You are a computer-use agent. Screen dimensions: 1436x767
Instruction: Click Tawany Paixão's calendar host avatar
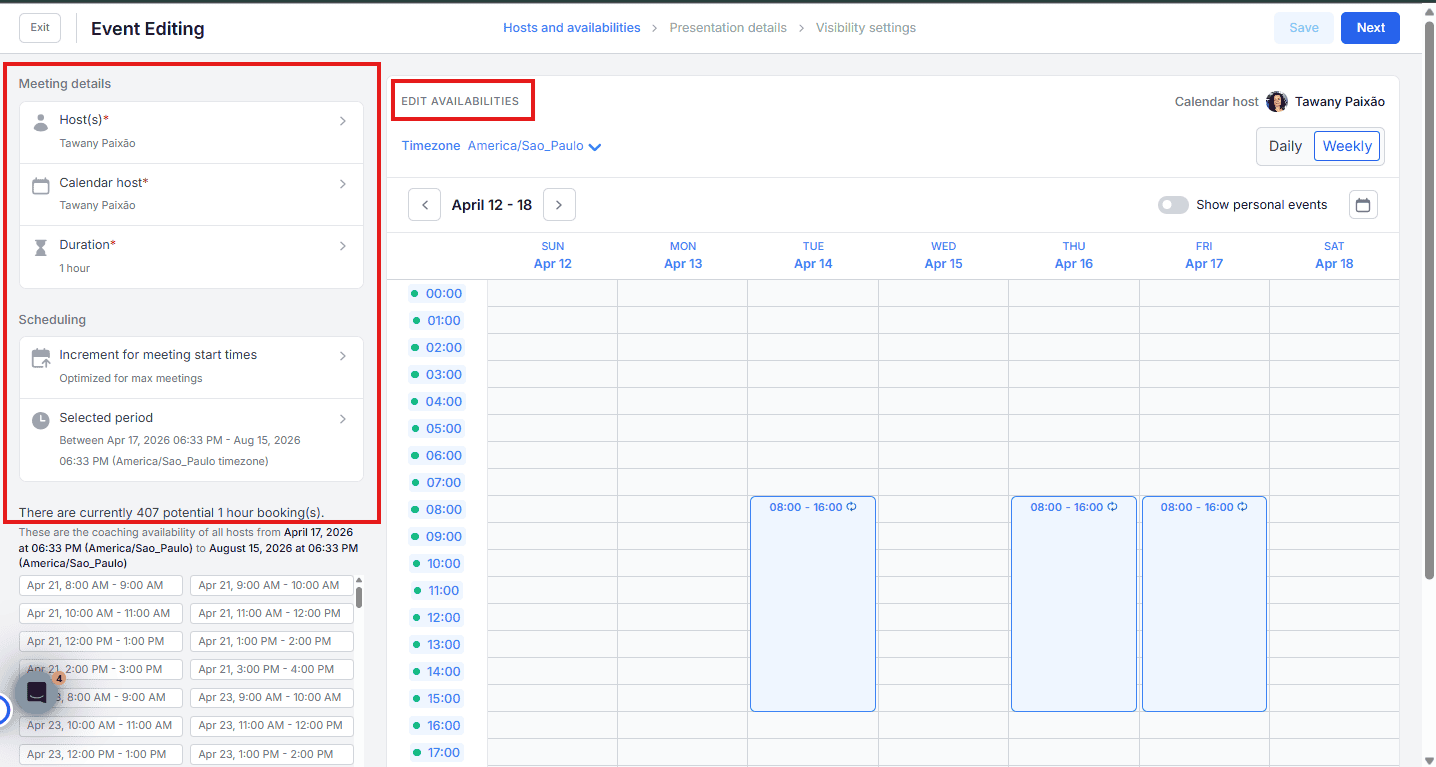click(x=1276, y=102)
